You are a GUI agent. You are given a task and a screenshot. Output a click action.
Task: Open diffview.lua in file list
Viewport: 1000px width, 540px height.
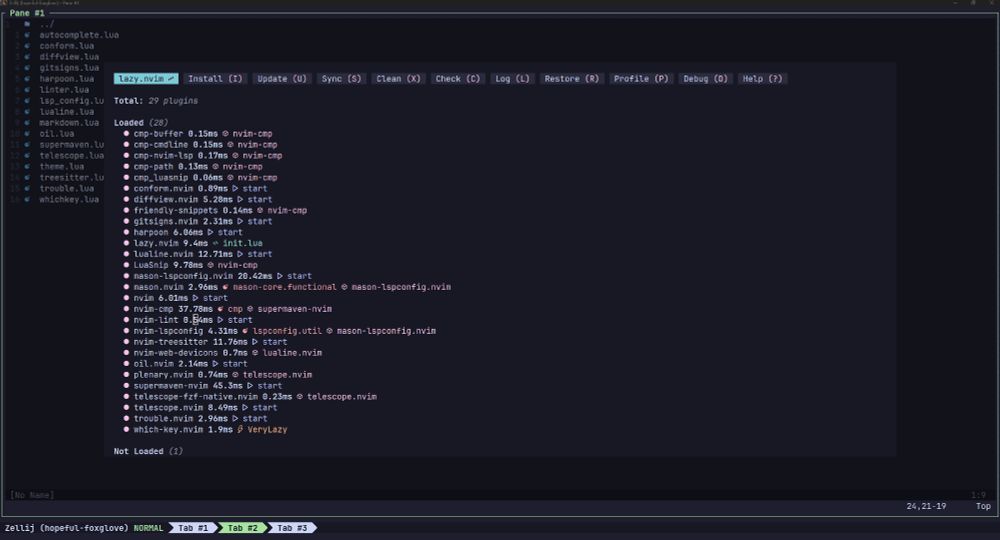69,57
